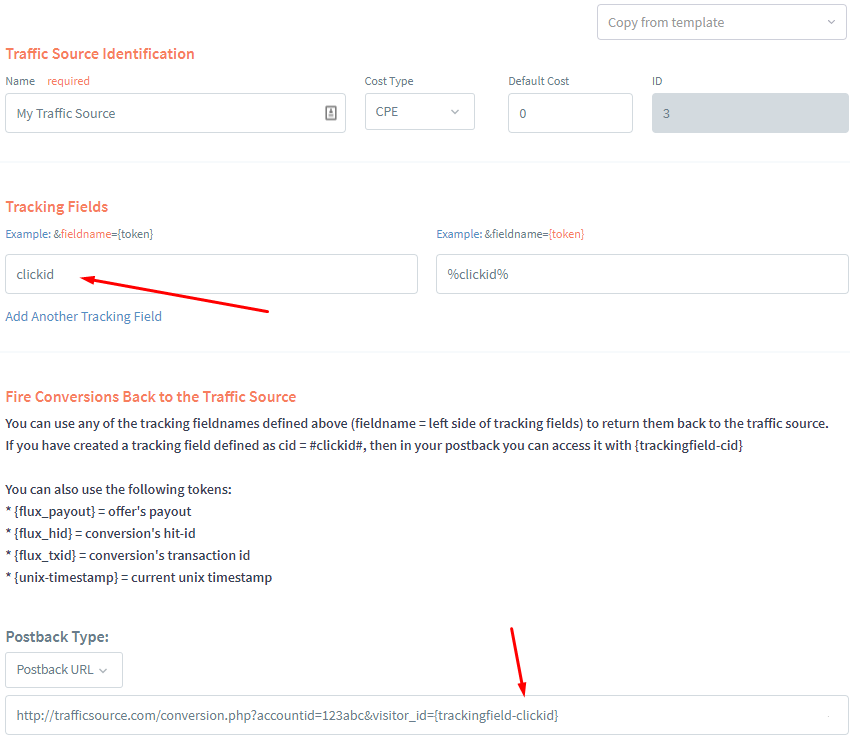Click the Traffic Source Identification heading
The width and height of the screenshot is (850, 740).
(100, 54)
